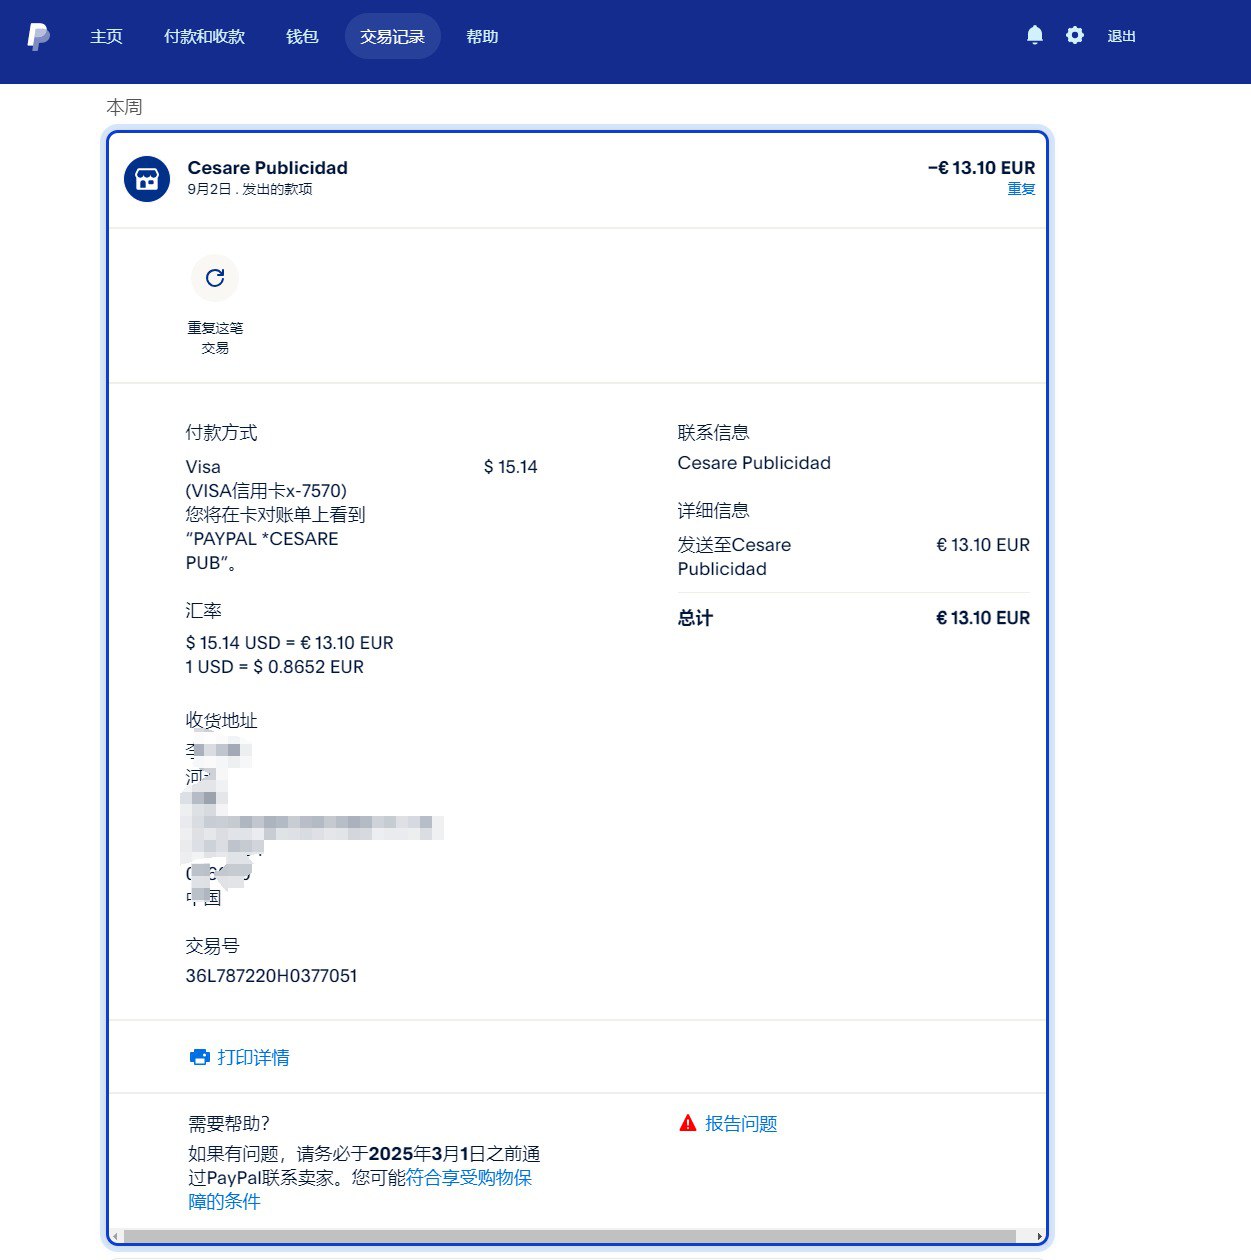
Task: Click the 报告问题 link
Action: (x=741, y=1124)
